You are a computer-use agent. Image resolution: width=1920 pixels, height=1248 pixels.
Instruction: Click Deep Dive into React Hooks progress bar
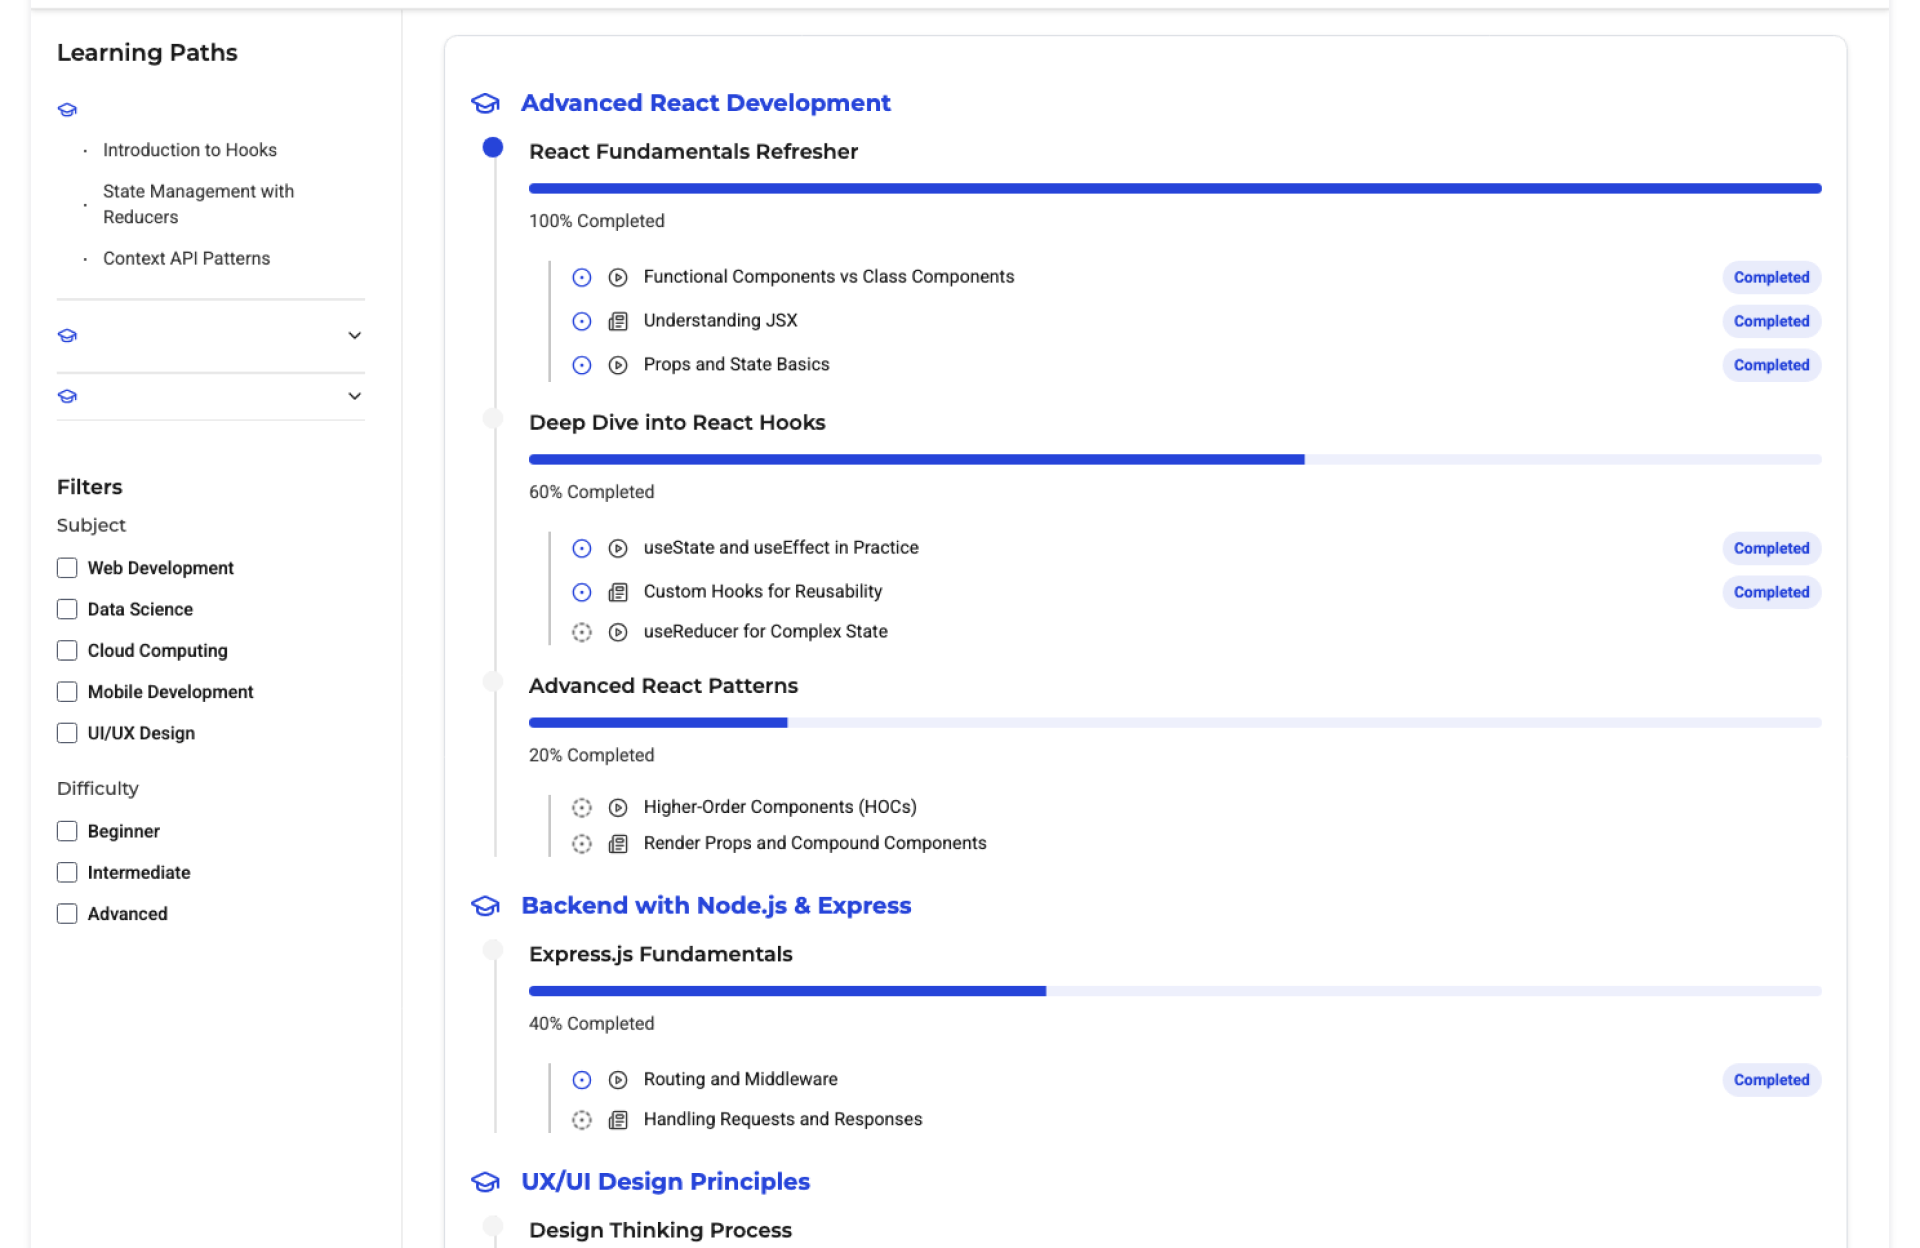1174,460
